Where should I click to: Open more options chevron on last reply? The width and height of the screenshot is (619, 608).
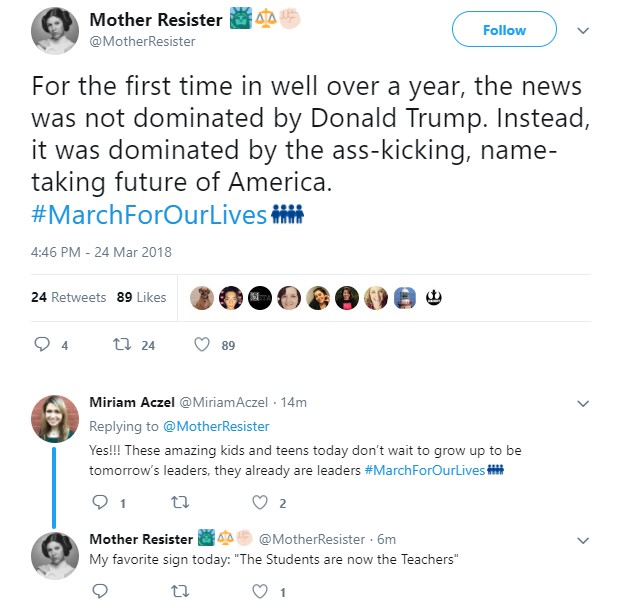point(585,540)
